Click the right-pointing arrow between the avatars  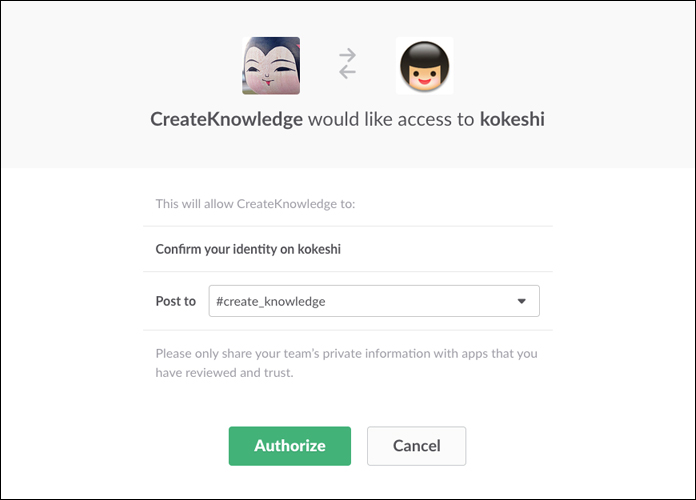(x=348, y=57)
